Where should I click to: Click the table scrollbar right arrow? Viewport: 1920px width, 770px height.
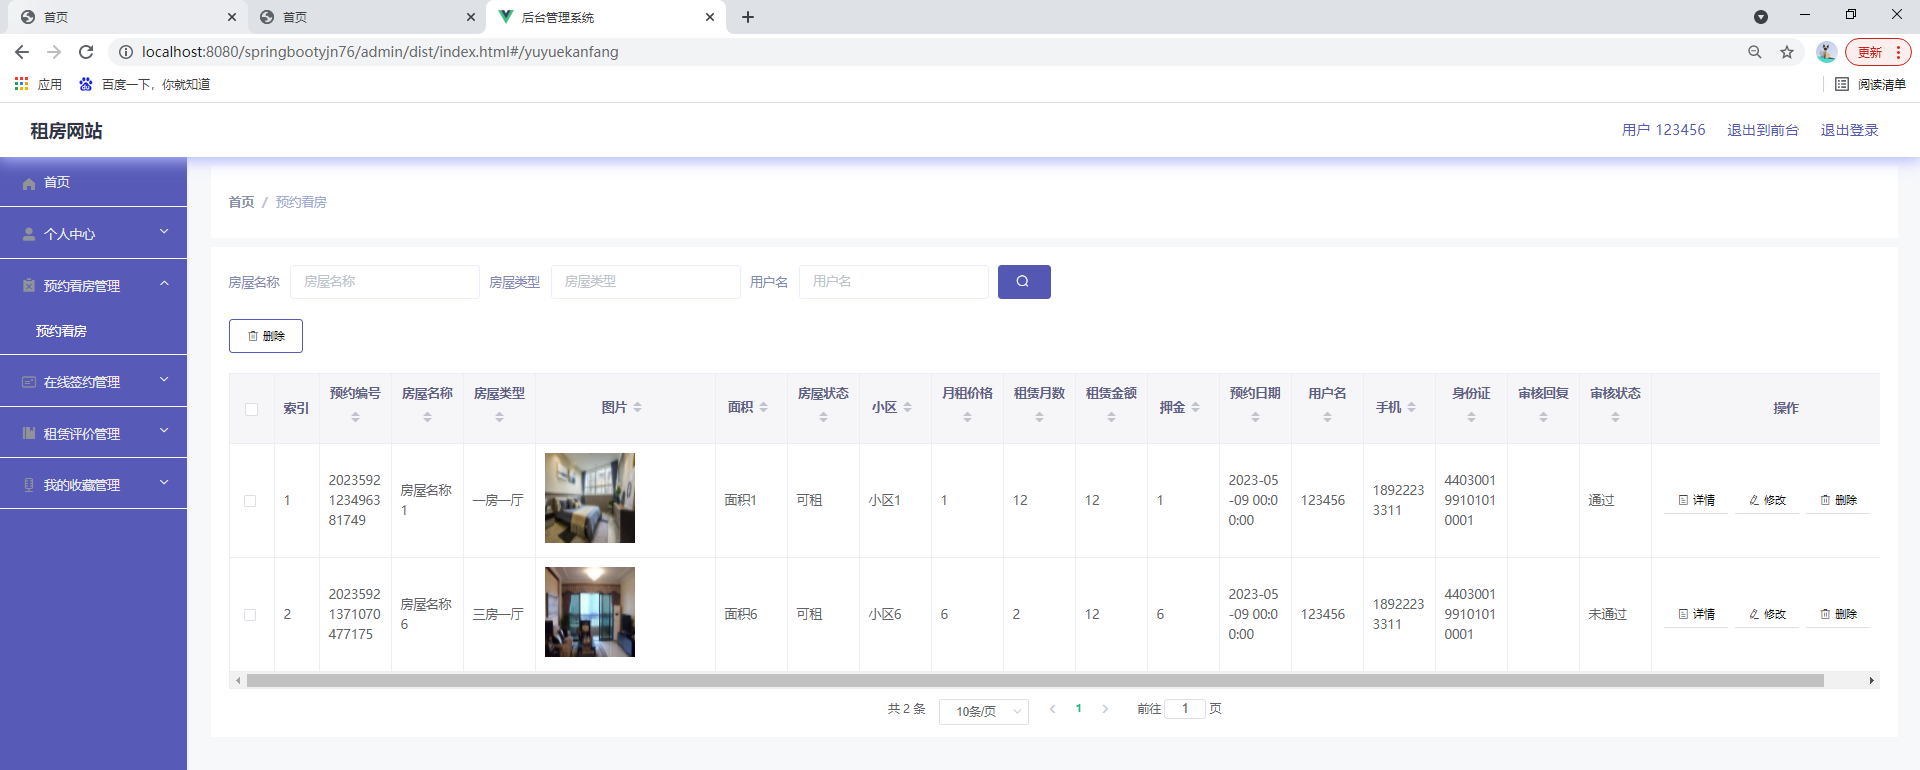click(1871, 680)
